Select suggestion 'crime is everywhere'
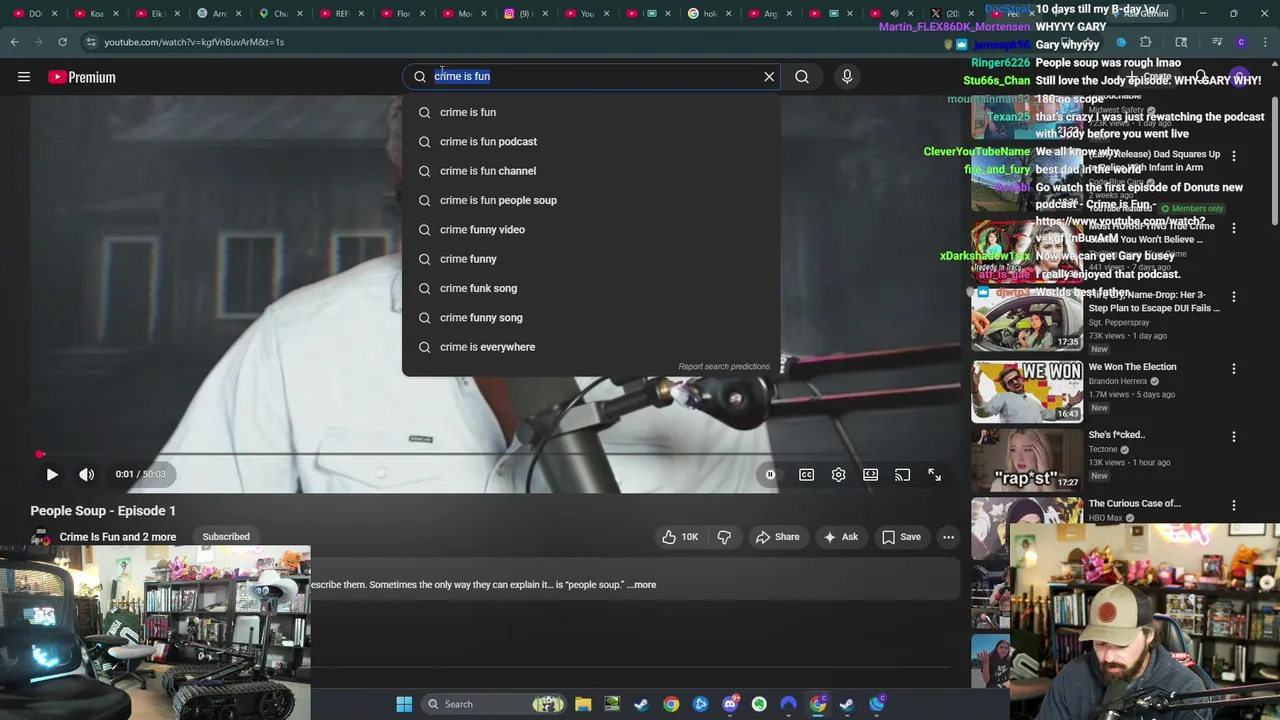 pyautogui.click(x=591, y=347)
